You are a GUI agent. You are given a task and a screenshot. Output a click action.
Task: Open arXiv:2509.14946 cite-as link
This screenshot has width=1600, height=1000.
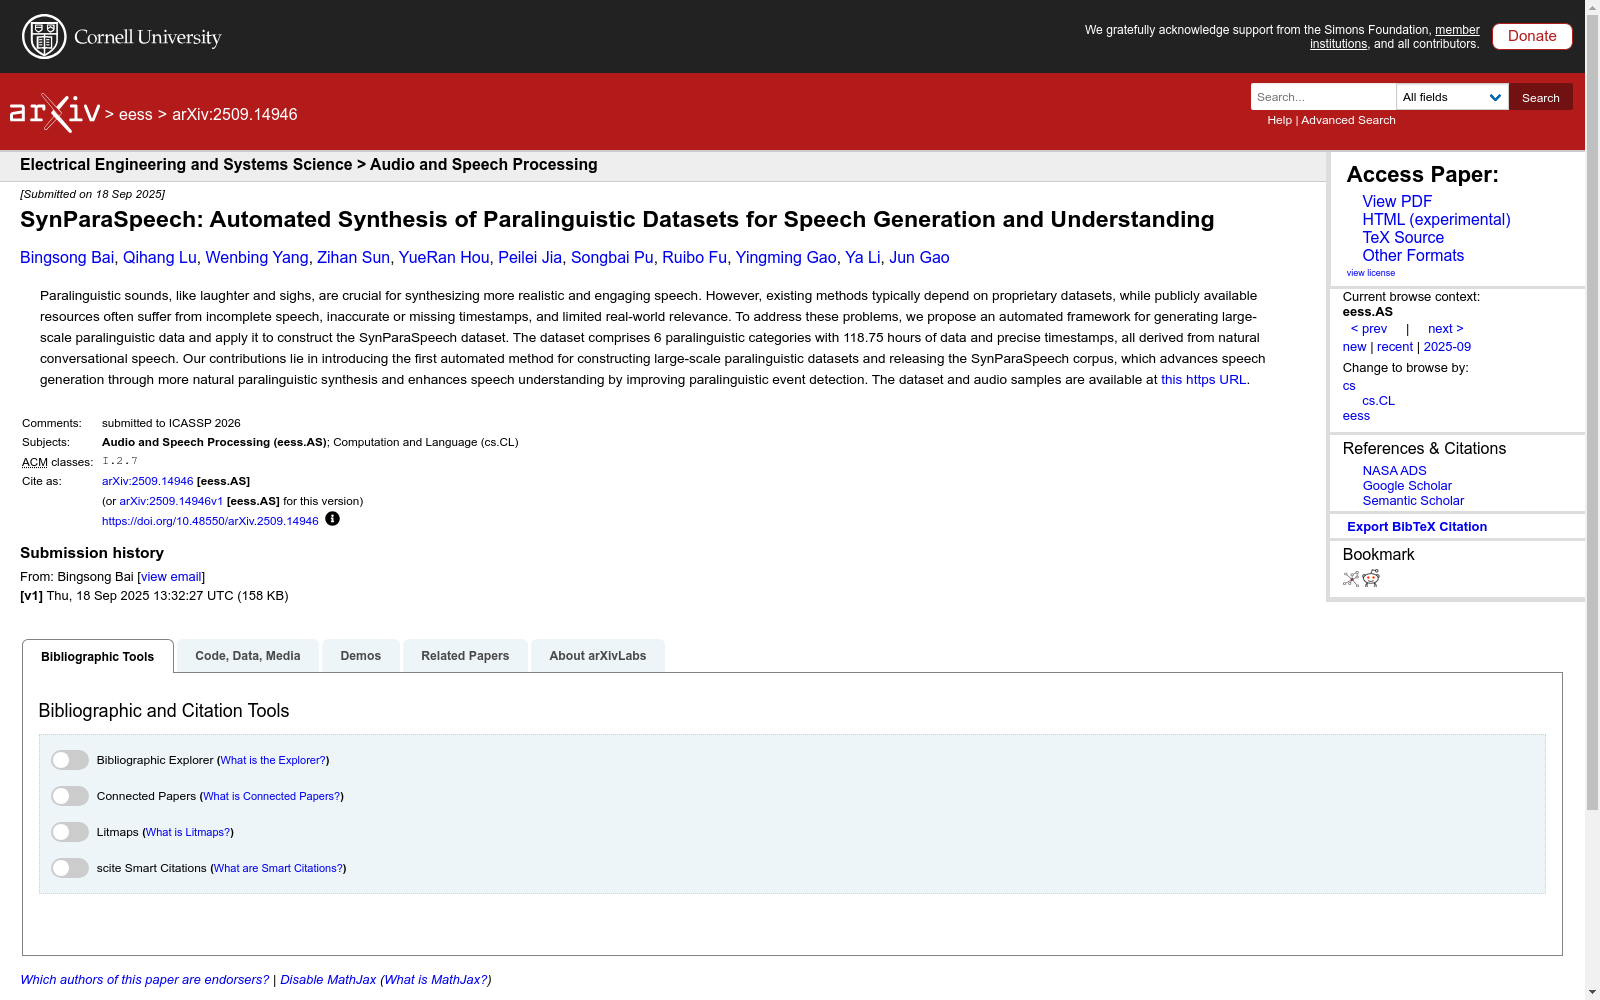point(147,481)
